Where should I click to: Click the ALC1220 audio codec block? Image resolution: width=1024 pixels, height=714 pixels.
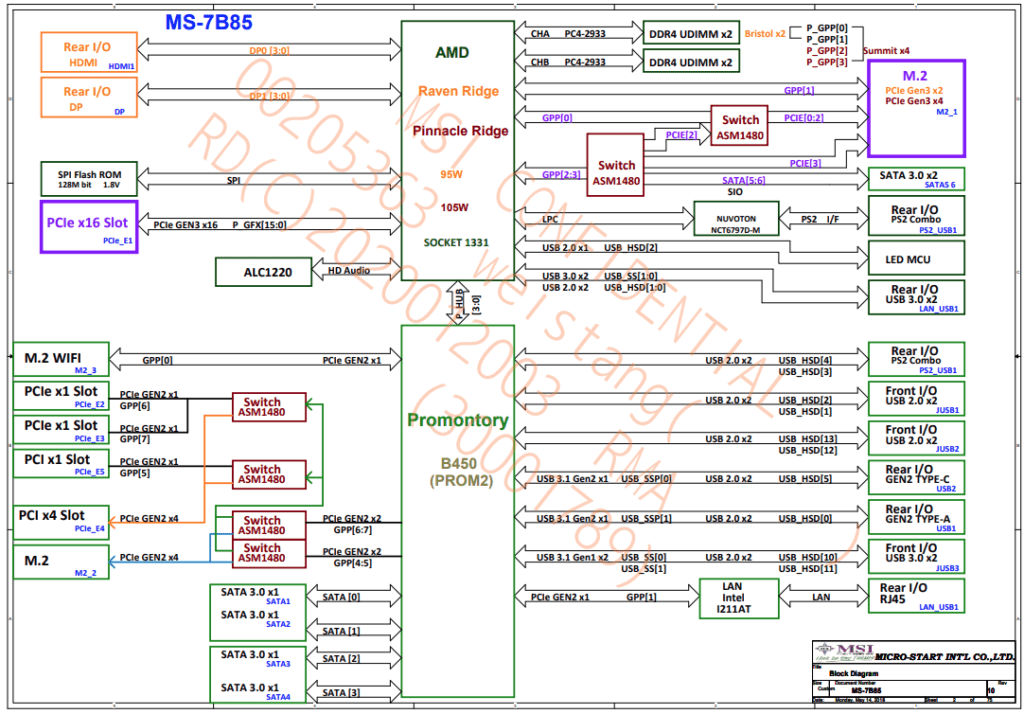coord(263,272)
